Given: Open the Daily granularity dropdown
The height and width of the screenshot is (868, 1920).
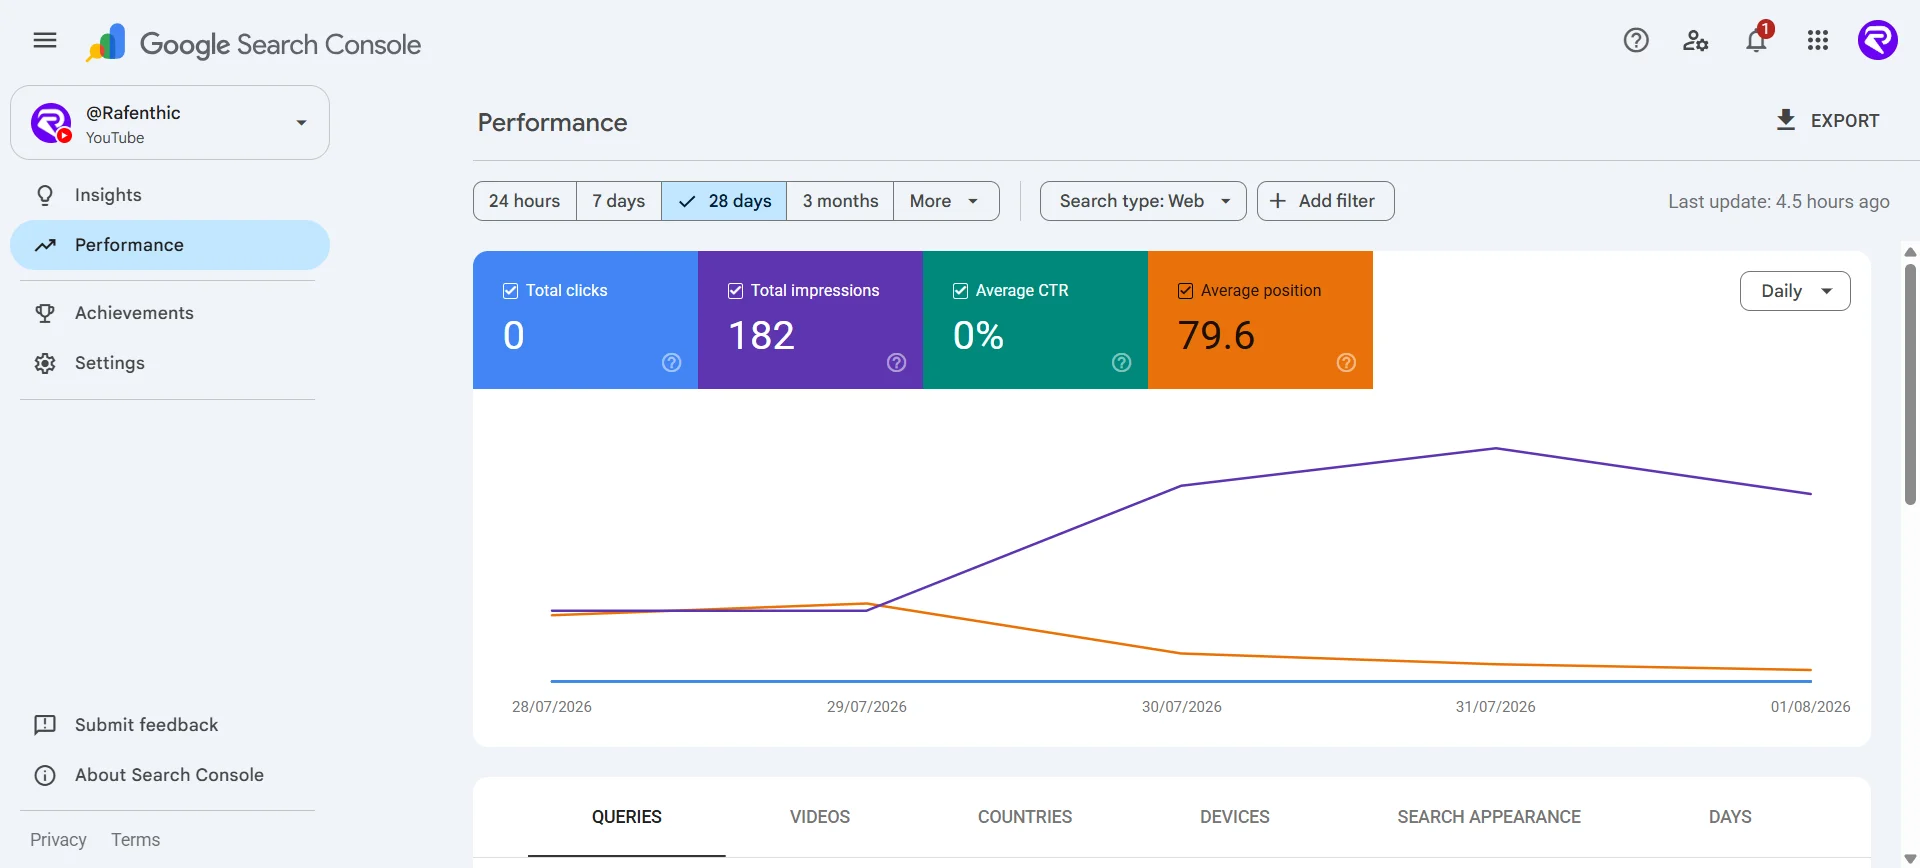Looking at the screenshot, I should pos(1795,291).
